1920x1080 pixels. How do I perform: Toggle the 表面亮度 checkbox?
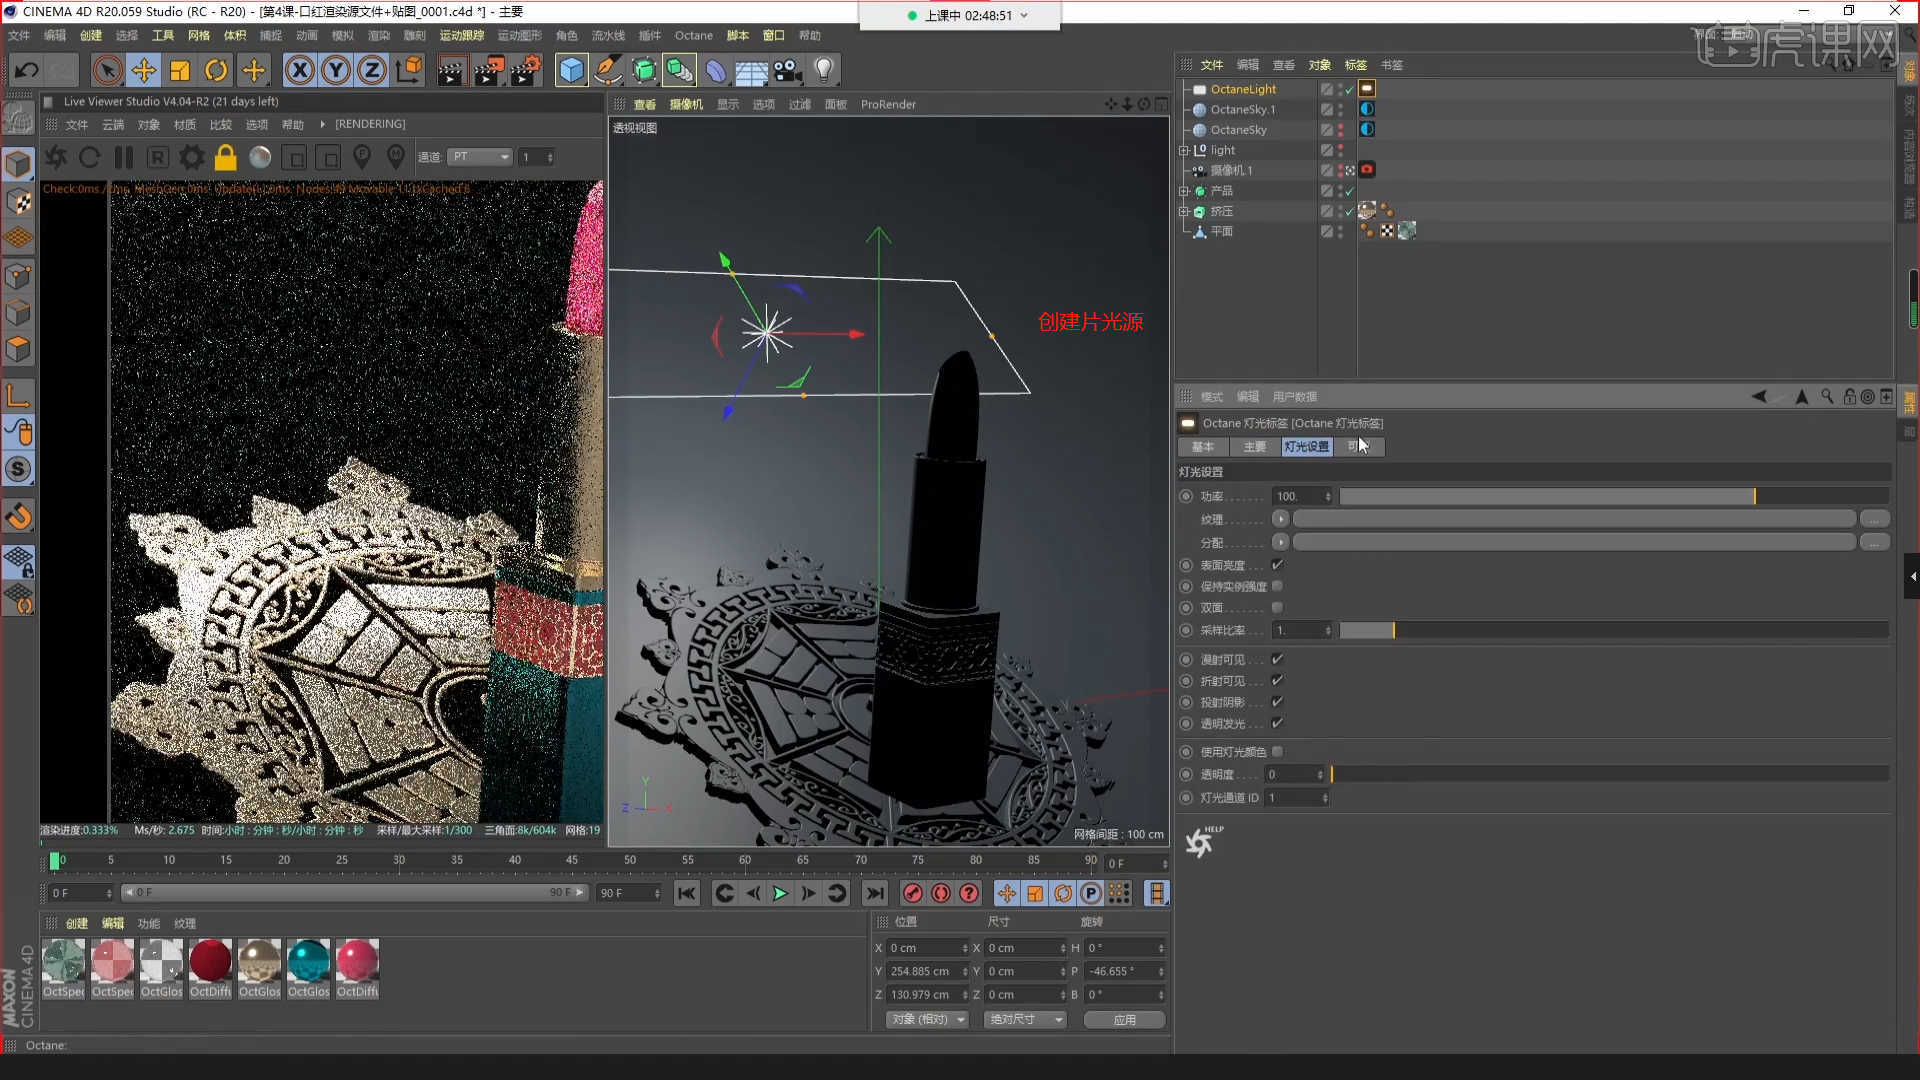[1277, 565]
